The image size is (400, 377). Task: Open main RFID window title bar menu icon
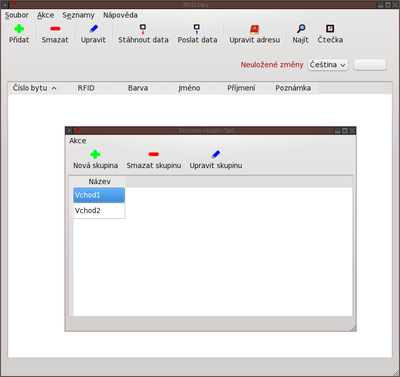coord(5,5)
